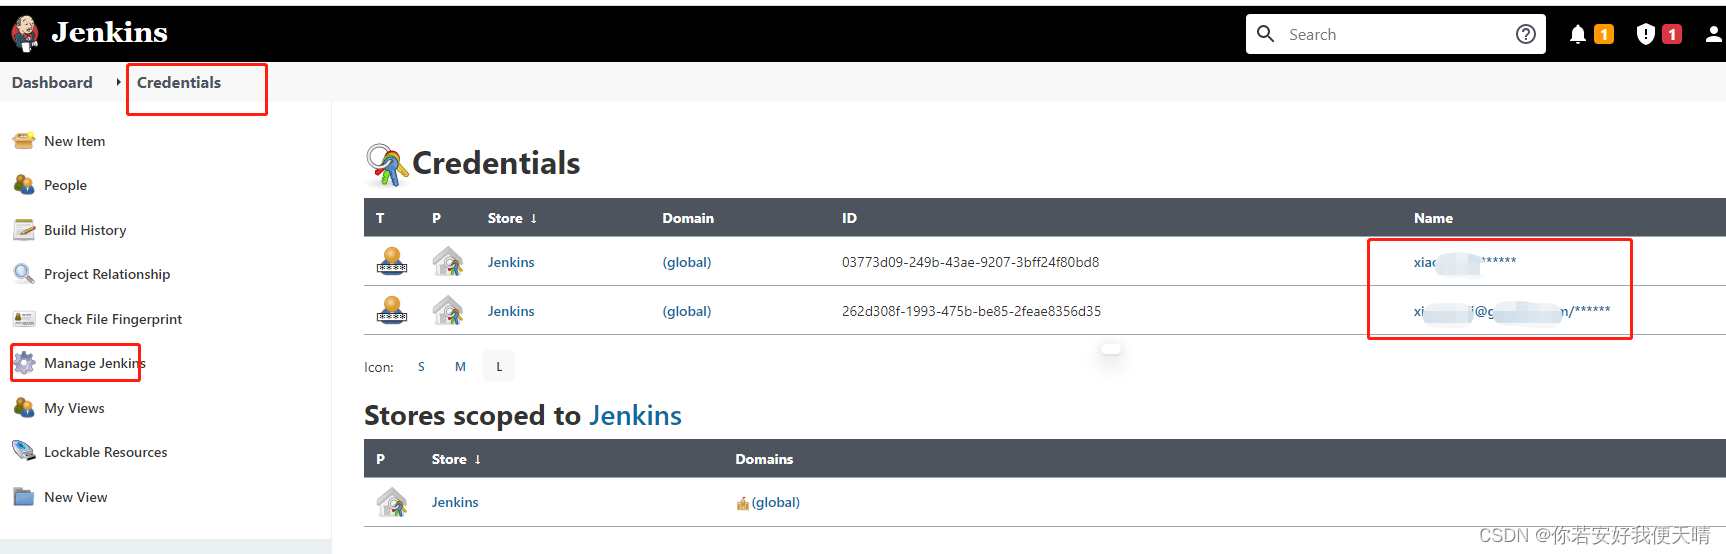This screenshot has height=554, width=1726.
Task: Open Manage Jenkins from sidebar
Action: coord(95,363)
